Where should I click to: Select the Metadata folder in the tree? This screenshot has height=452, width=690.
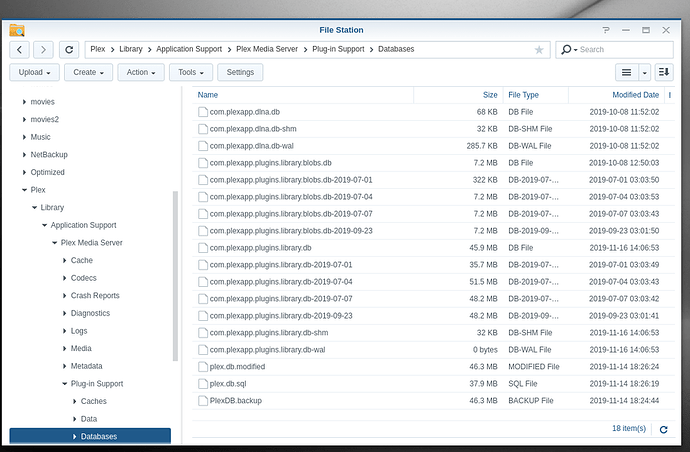coord(86,366)
